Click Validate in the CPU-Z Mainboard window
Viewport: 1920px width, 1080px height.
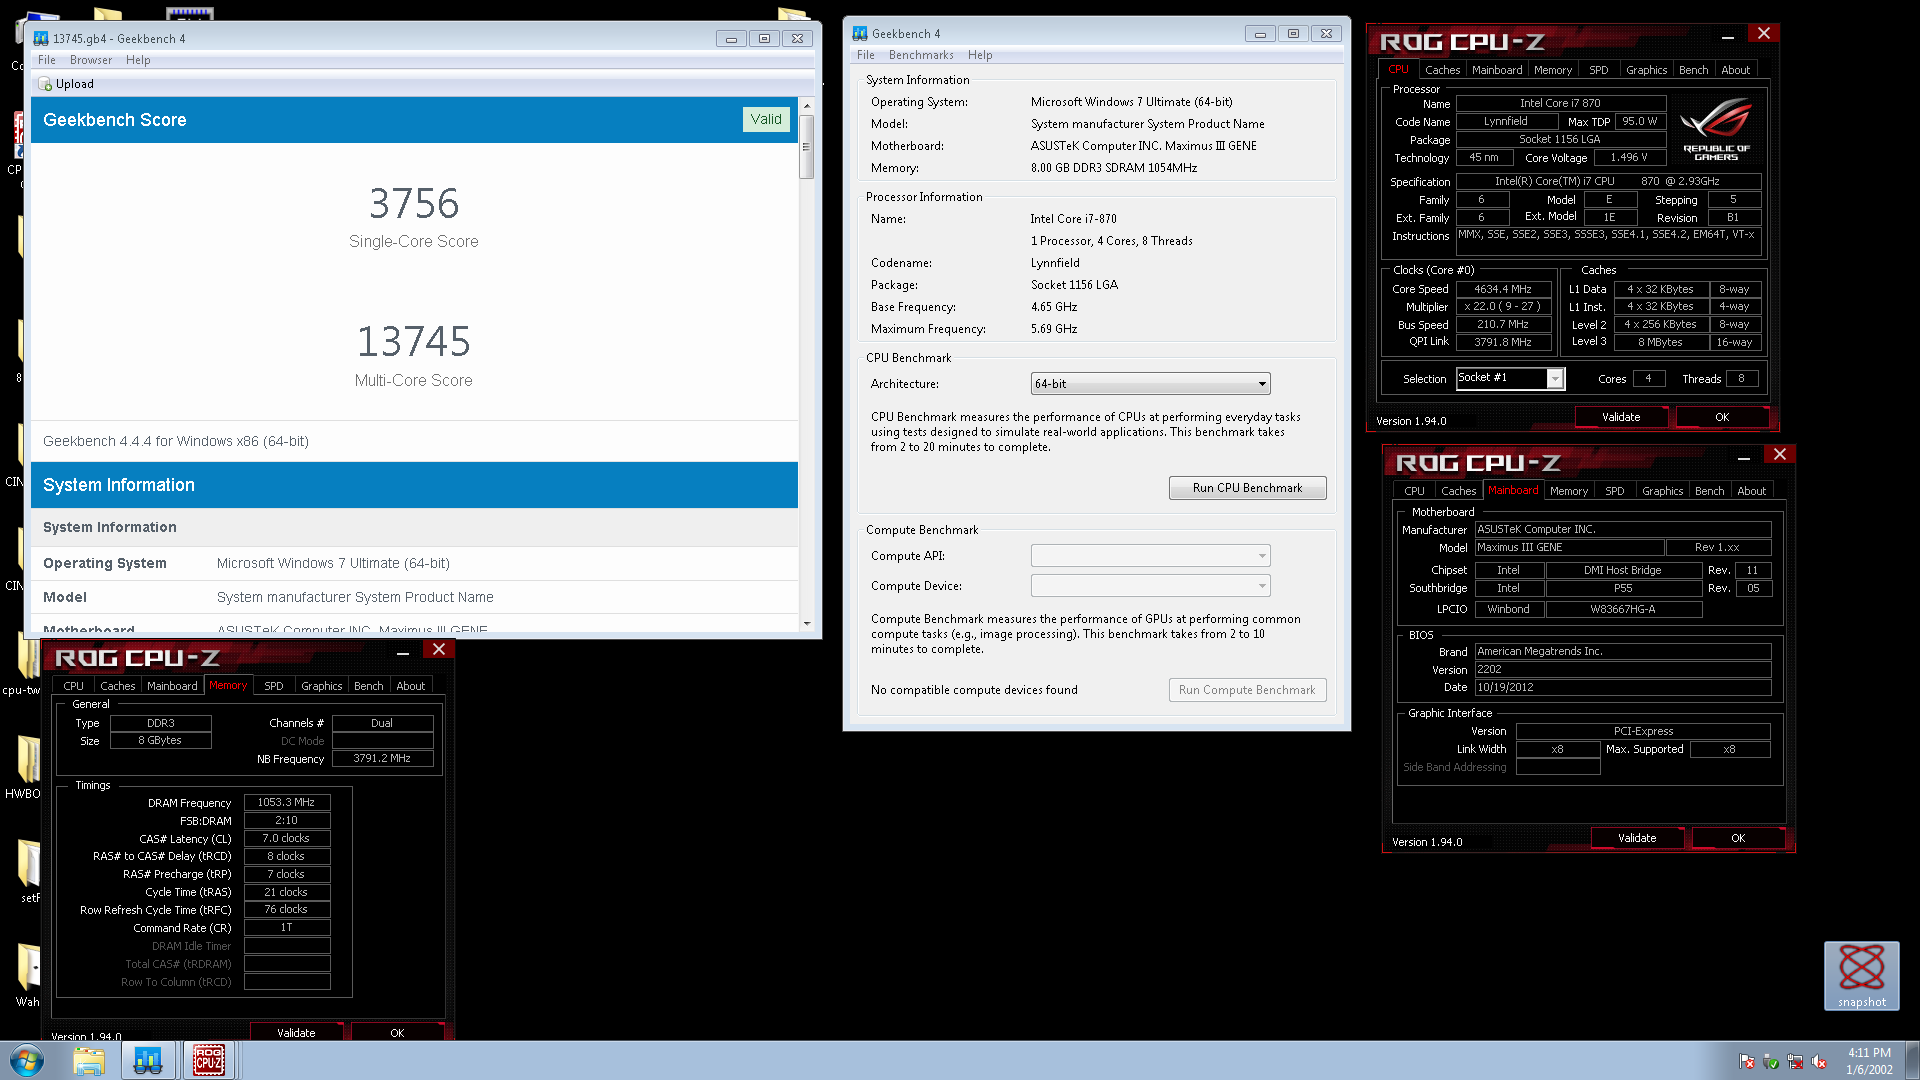tap(1637, 838)
